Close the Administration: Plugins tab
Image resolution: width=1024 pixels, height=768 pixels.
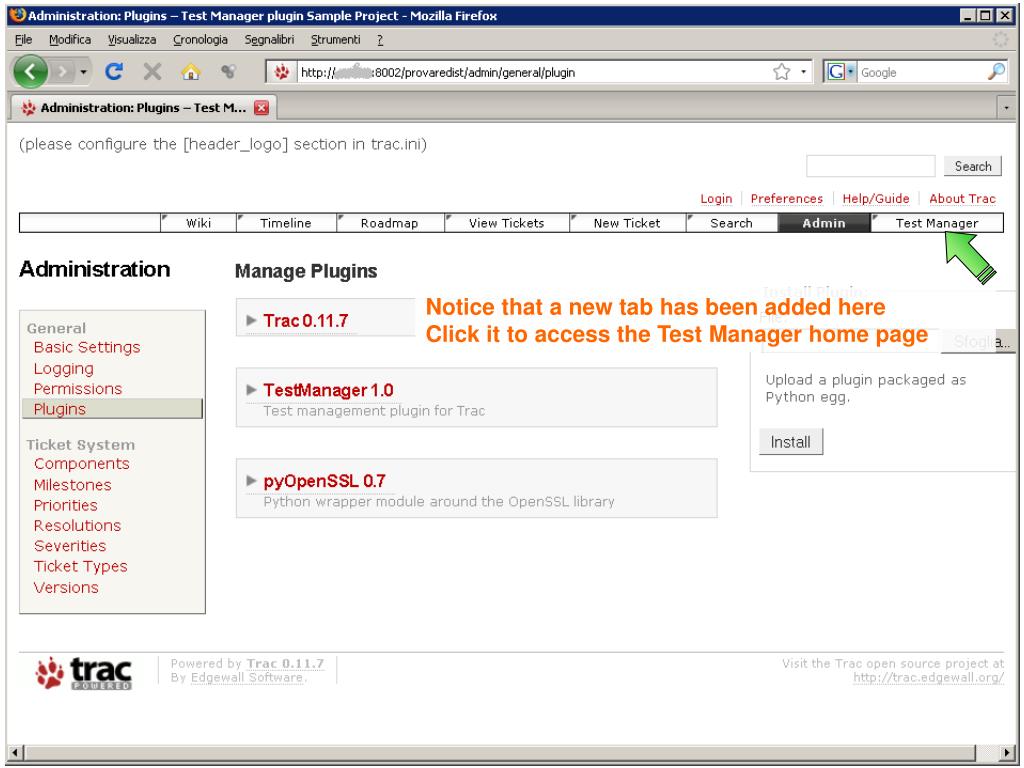(261, 108)
